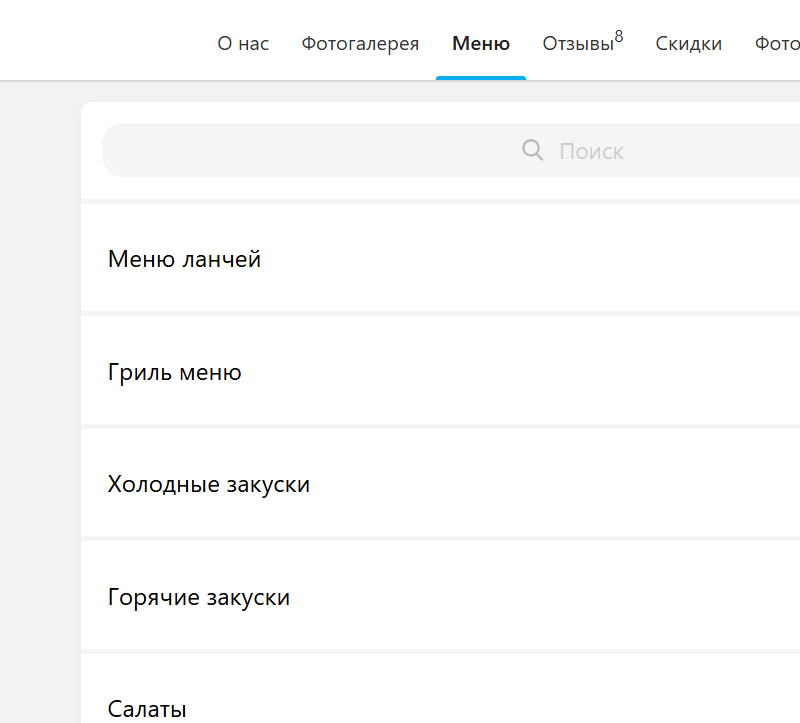Expand the Меню ланчей category
The width and height of the screenshot is (800, 723).
(440, 258)
